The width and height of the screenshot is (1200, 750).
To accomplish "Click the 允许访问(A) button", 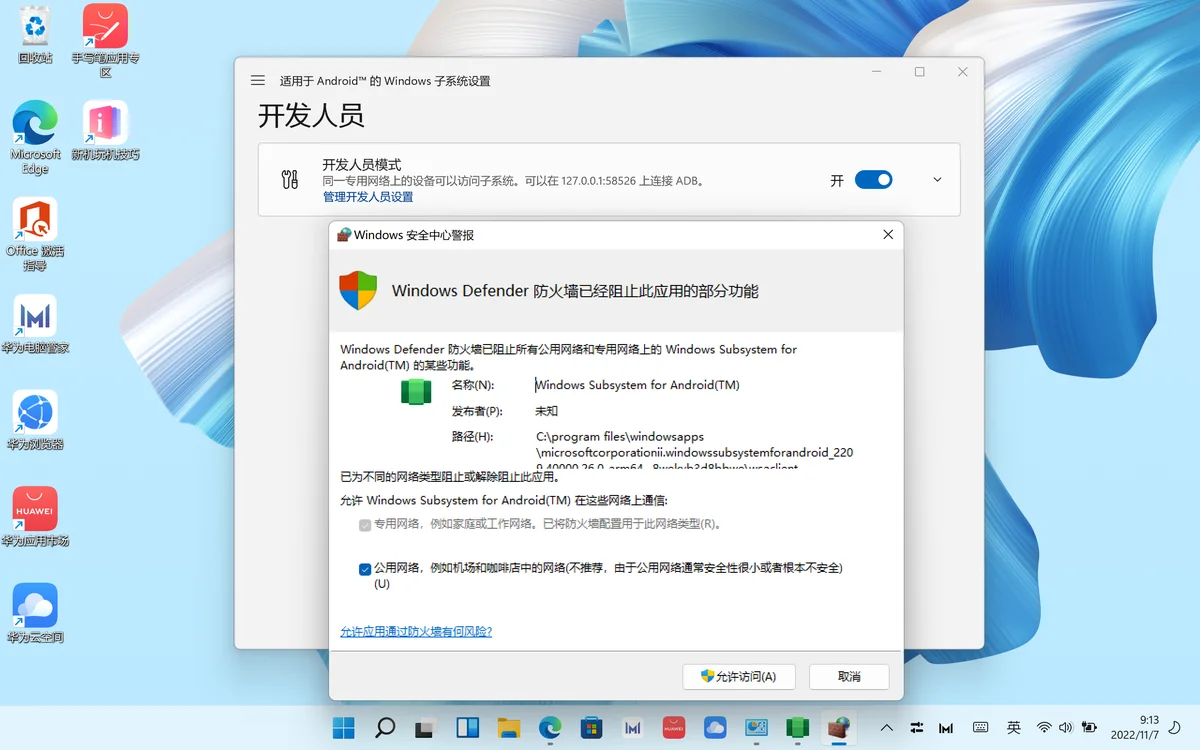I will (739, 676).
